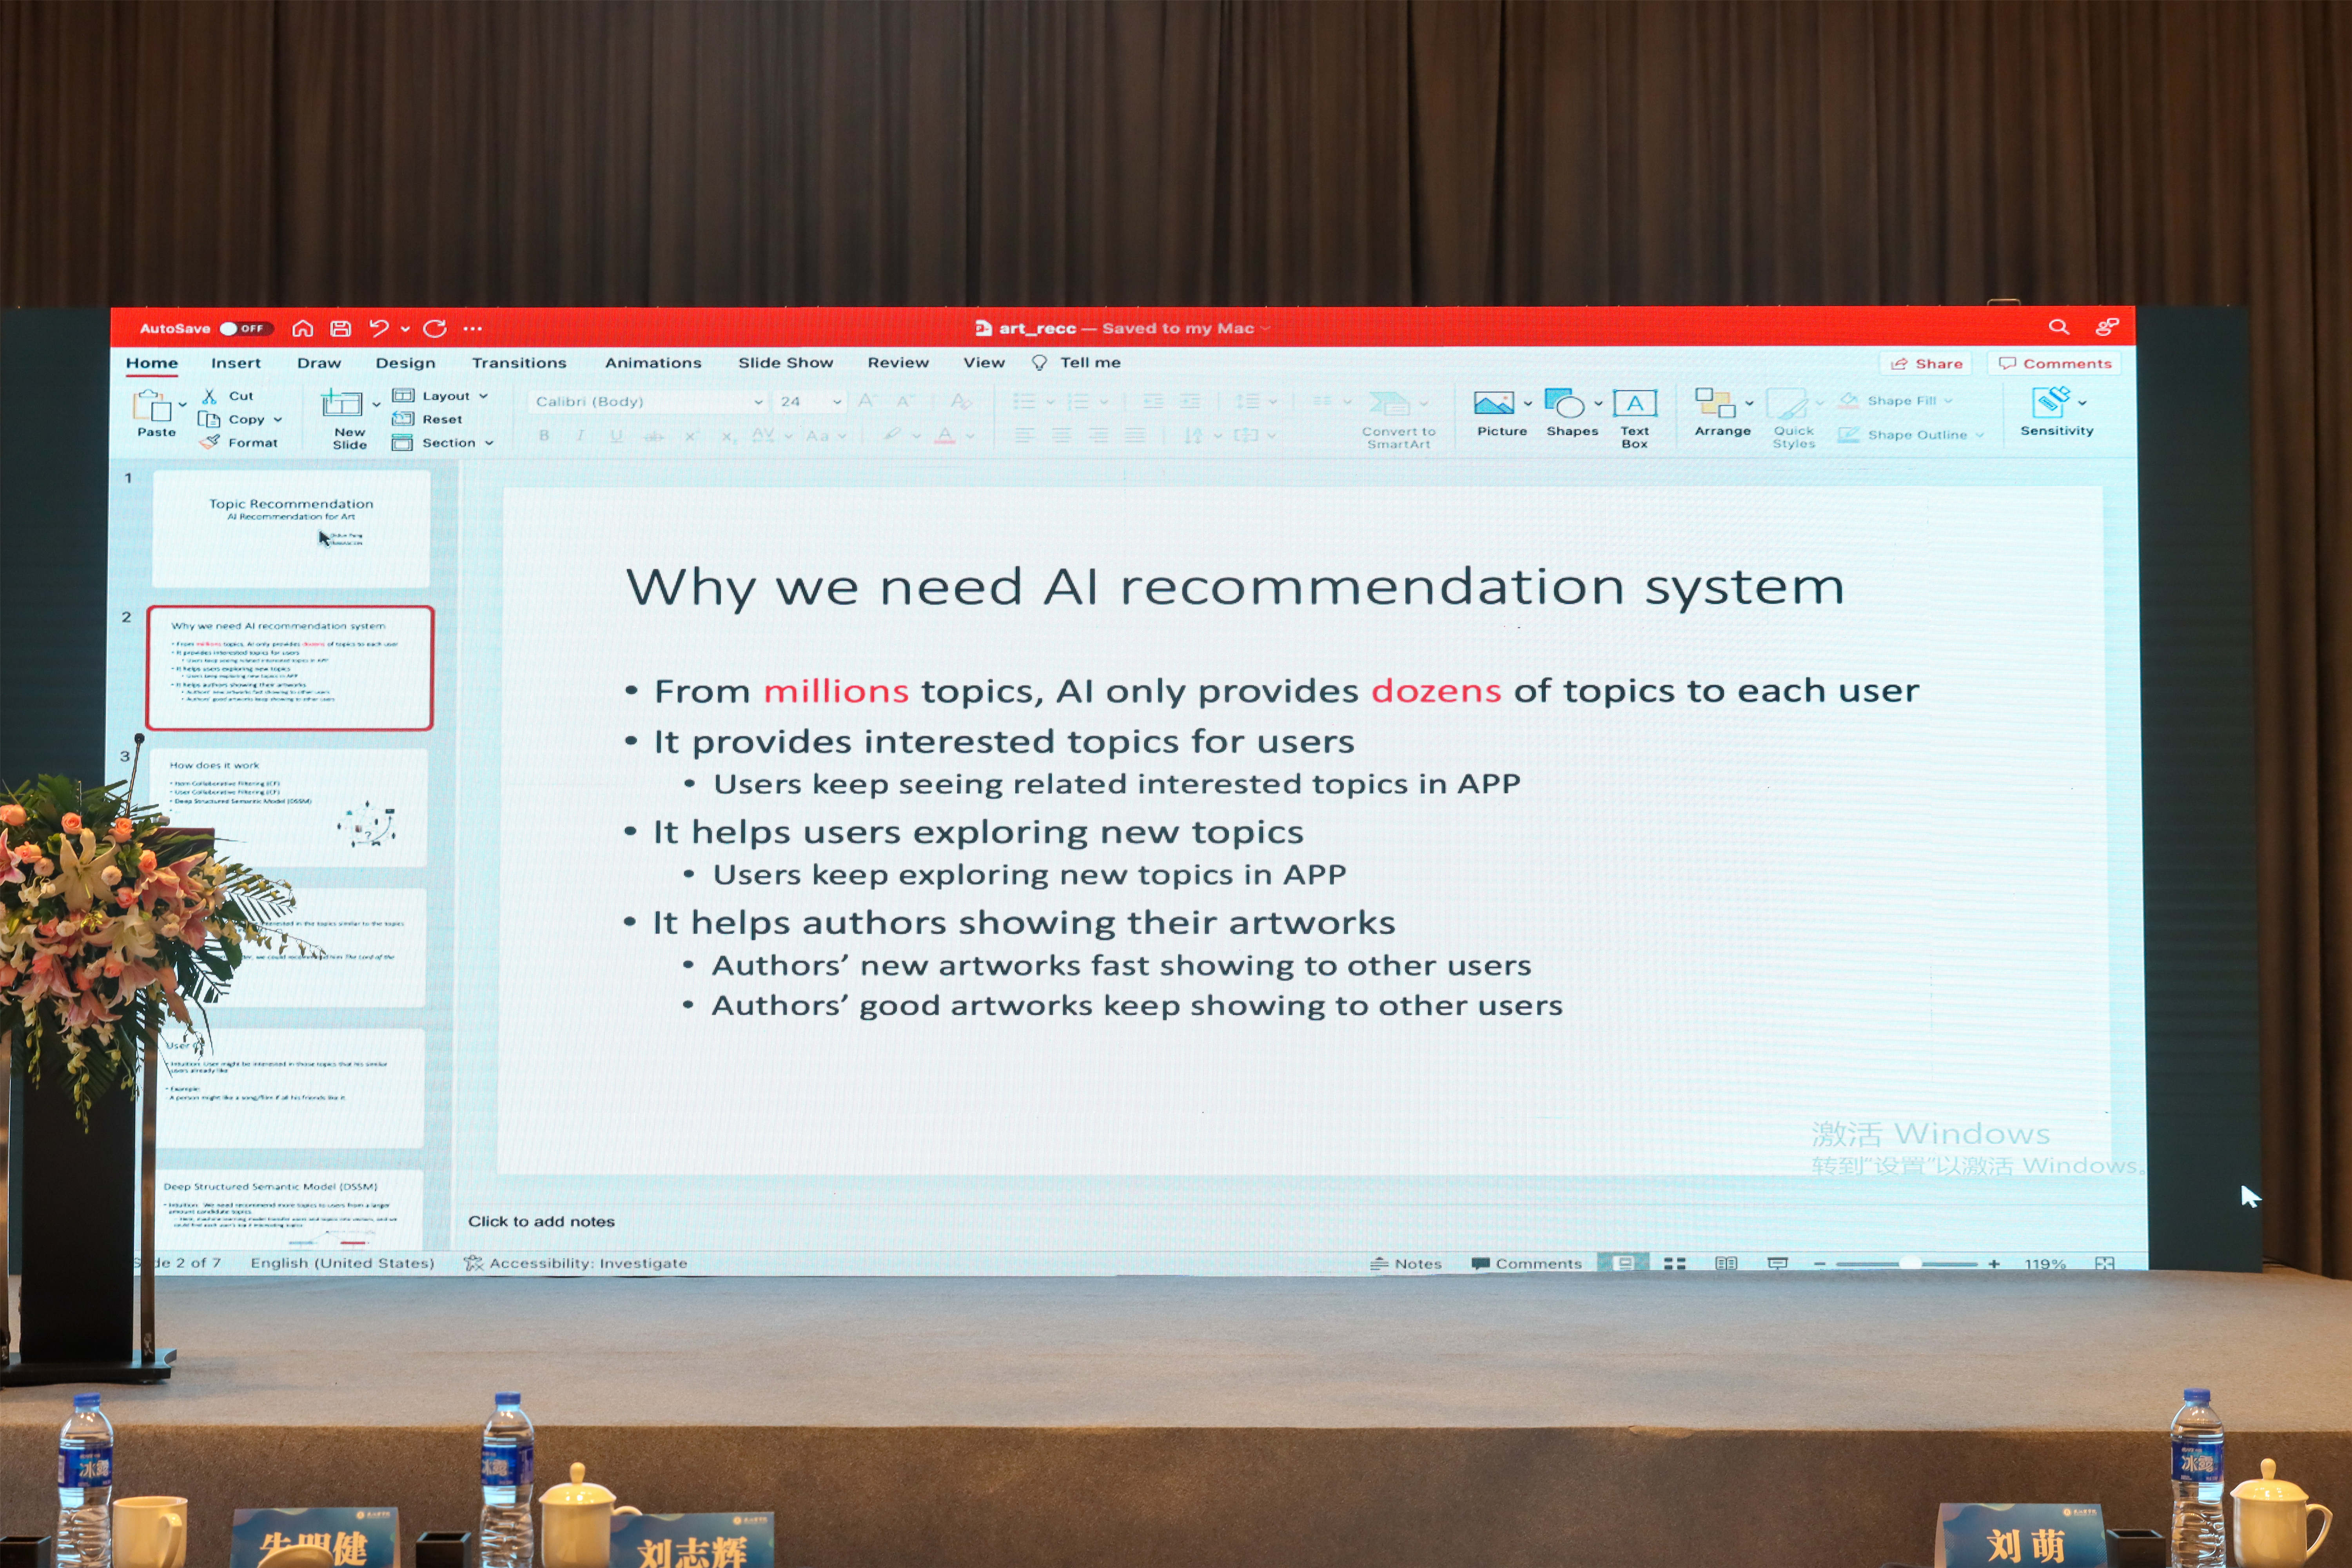The image size is (2352, 1568).
Task: Click the Paste clipboard icon
Action: 152,406
